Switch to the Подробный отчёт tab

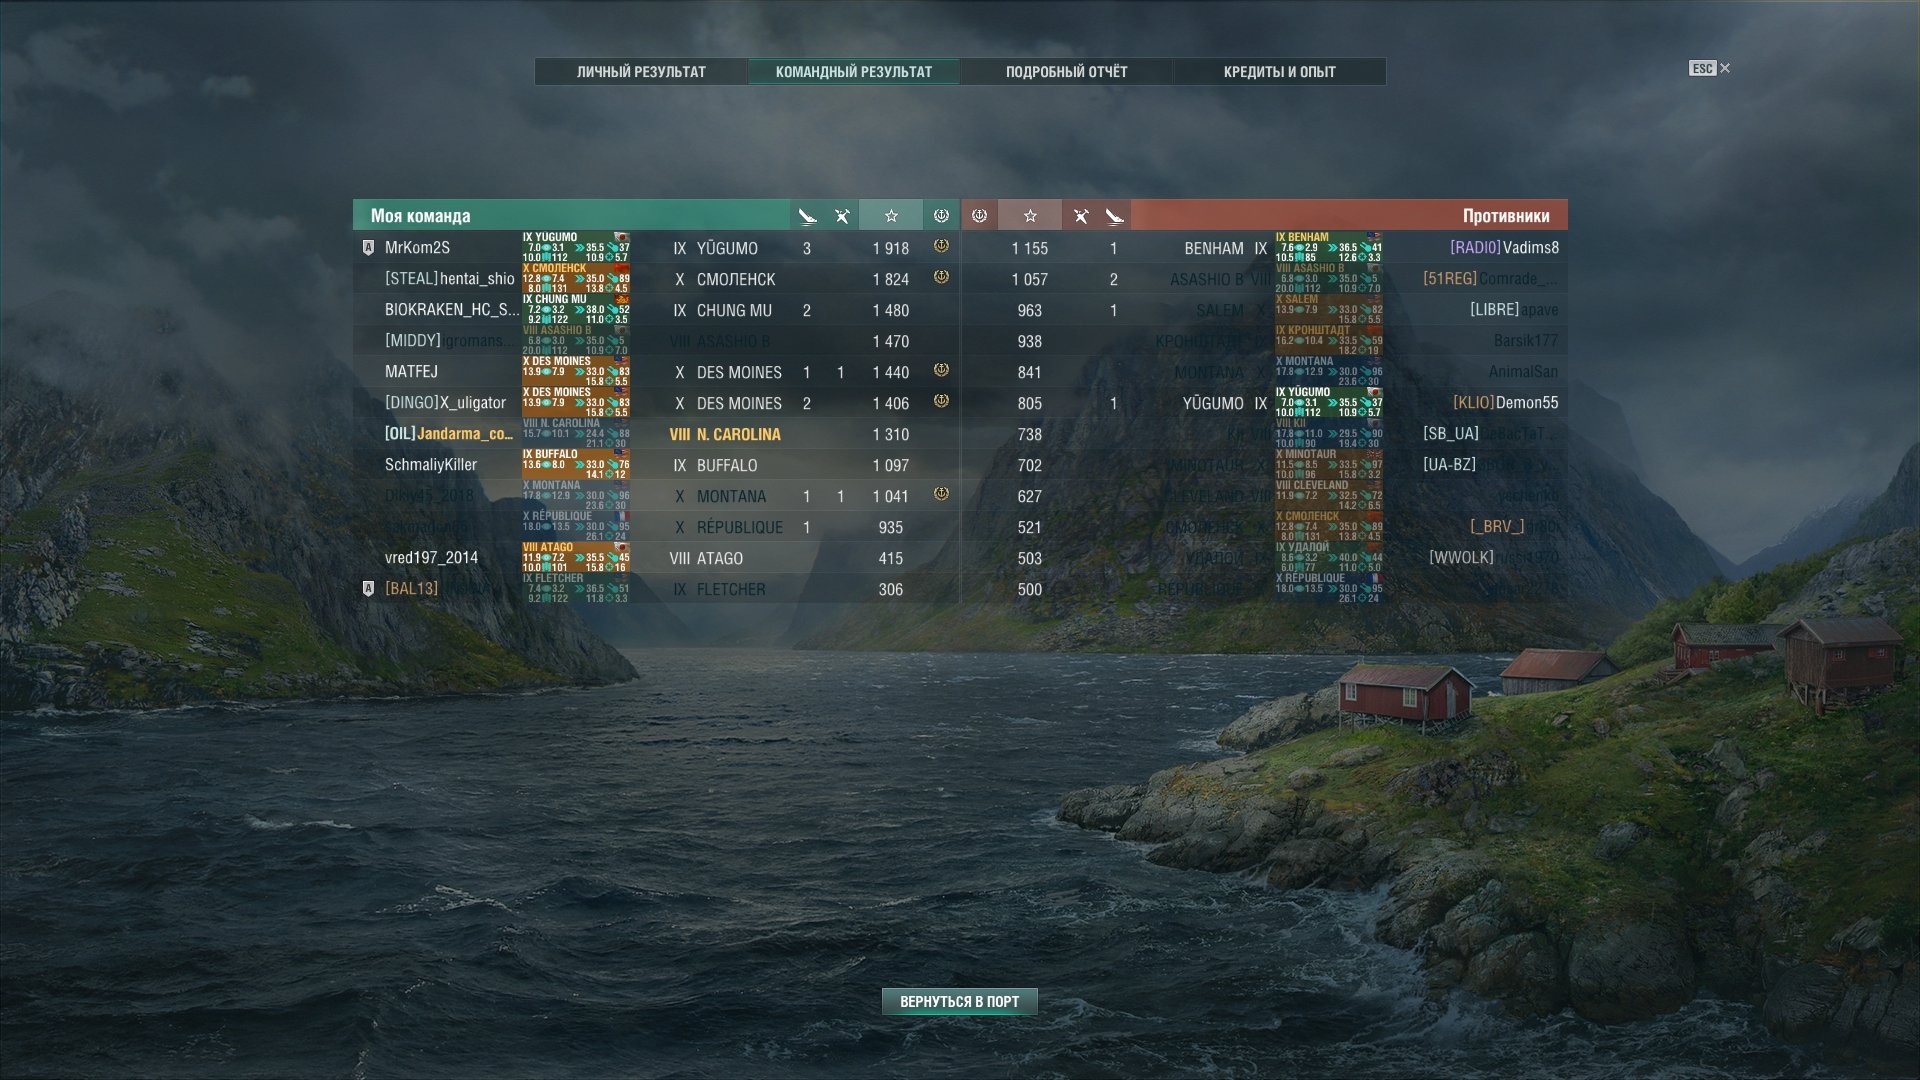[x=1066, y=72]
